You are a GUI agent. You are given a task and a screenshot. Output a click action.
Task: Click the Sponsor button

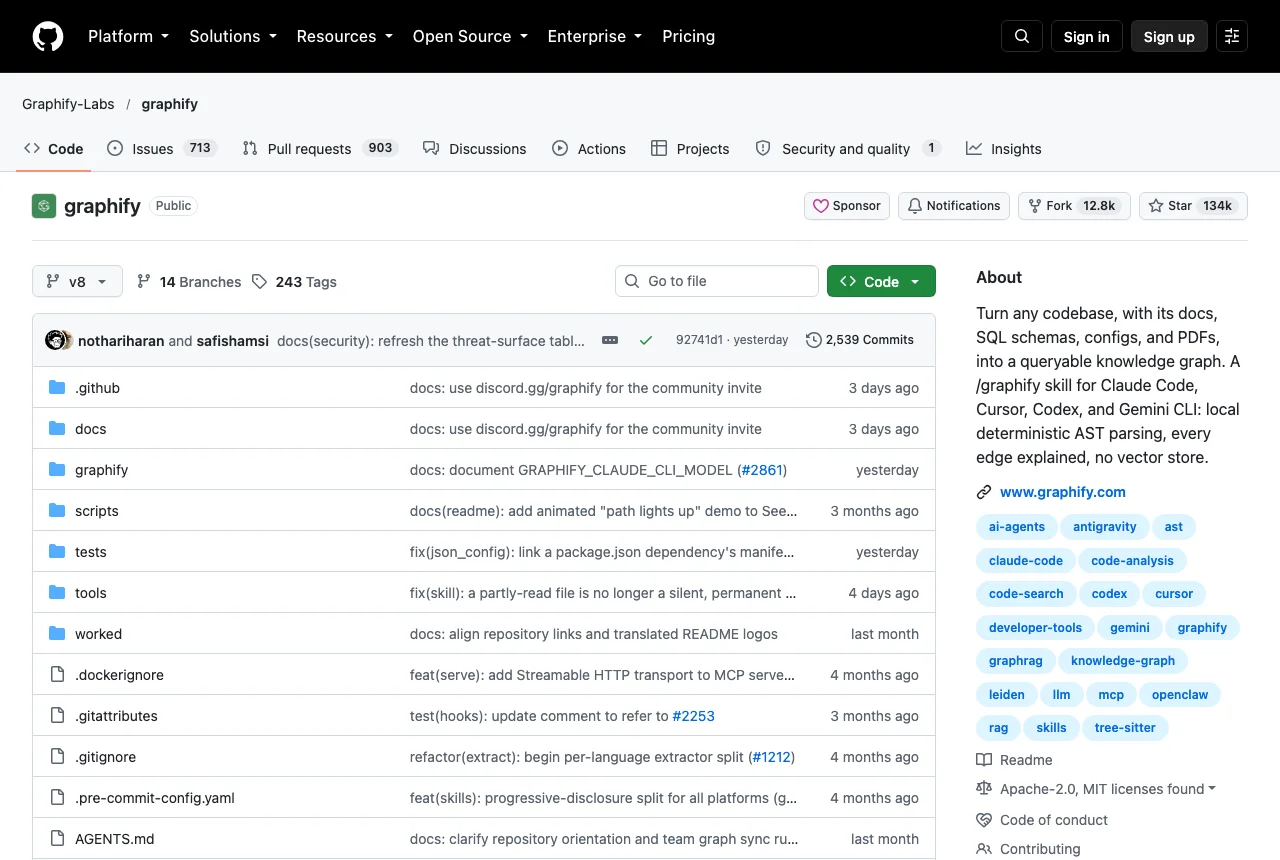click(x=847, y=206)
